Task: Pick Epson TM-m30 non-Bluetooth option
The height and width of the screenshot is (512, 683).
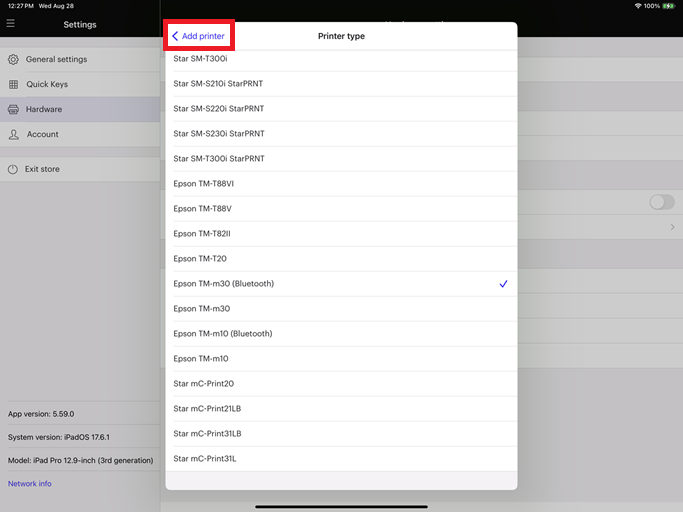Action: [x=342, y=309]
